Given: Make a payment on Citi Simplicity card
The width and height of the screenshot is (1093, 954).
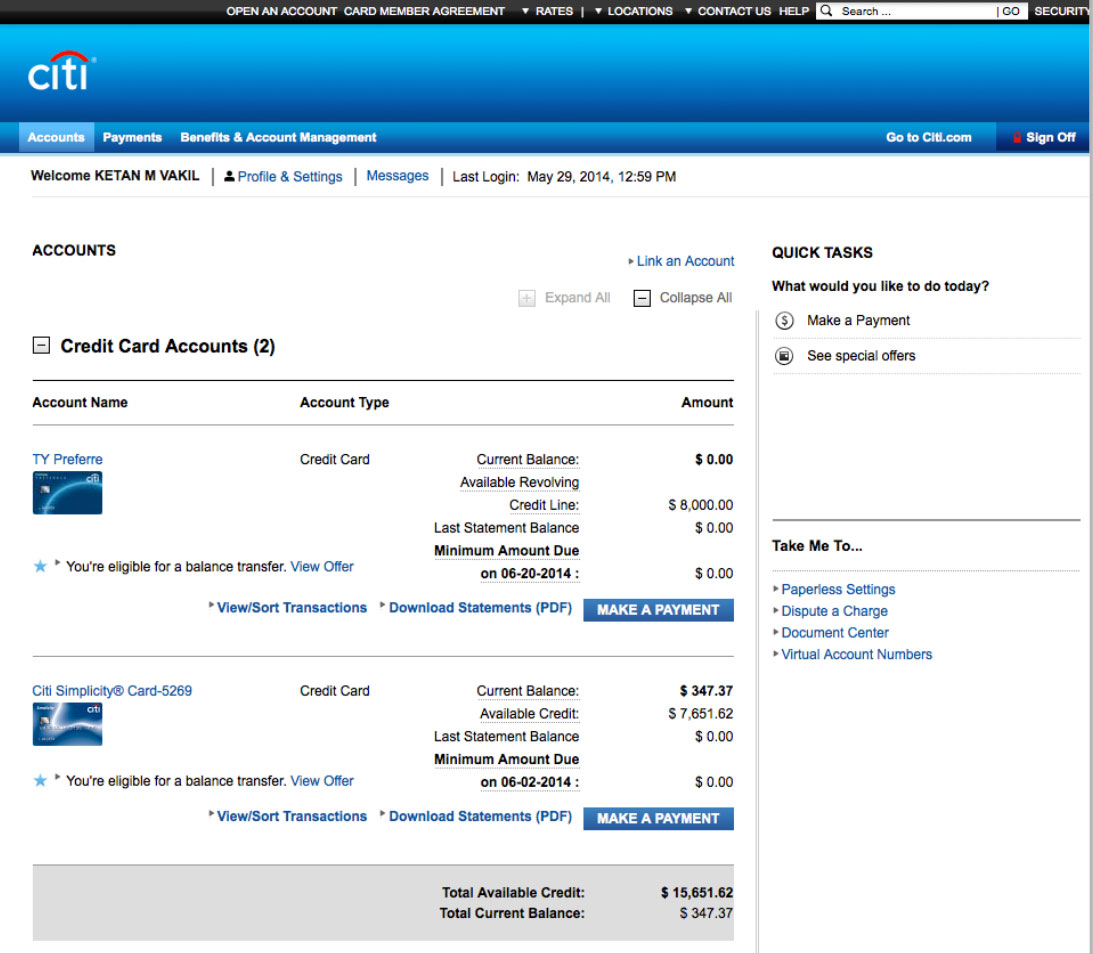Looking at the screenshot, I should [658, 818].
